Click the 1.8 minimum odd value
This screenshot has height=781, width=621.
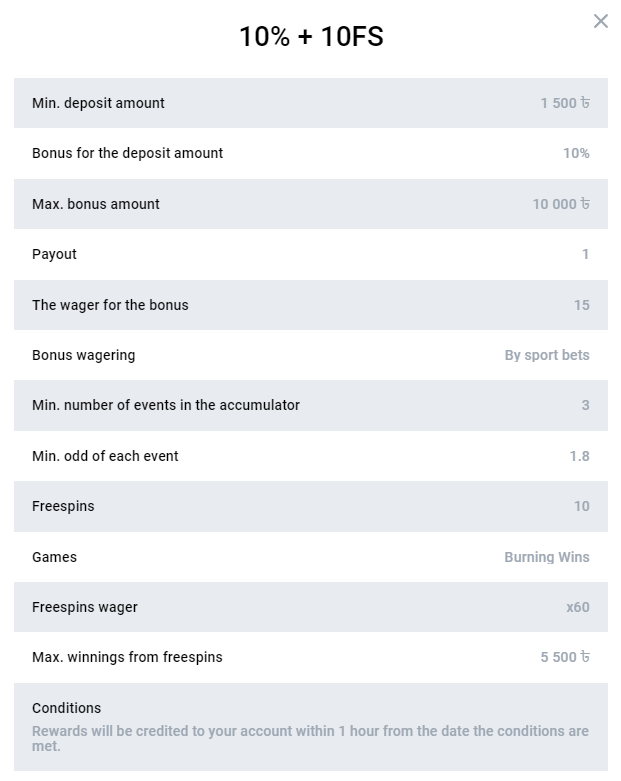click(580, 456)
